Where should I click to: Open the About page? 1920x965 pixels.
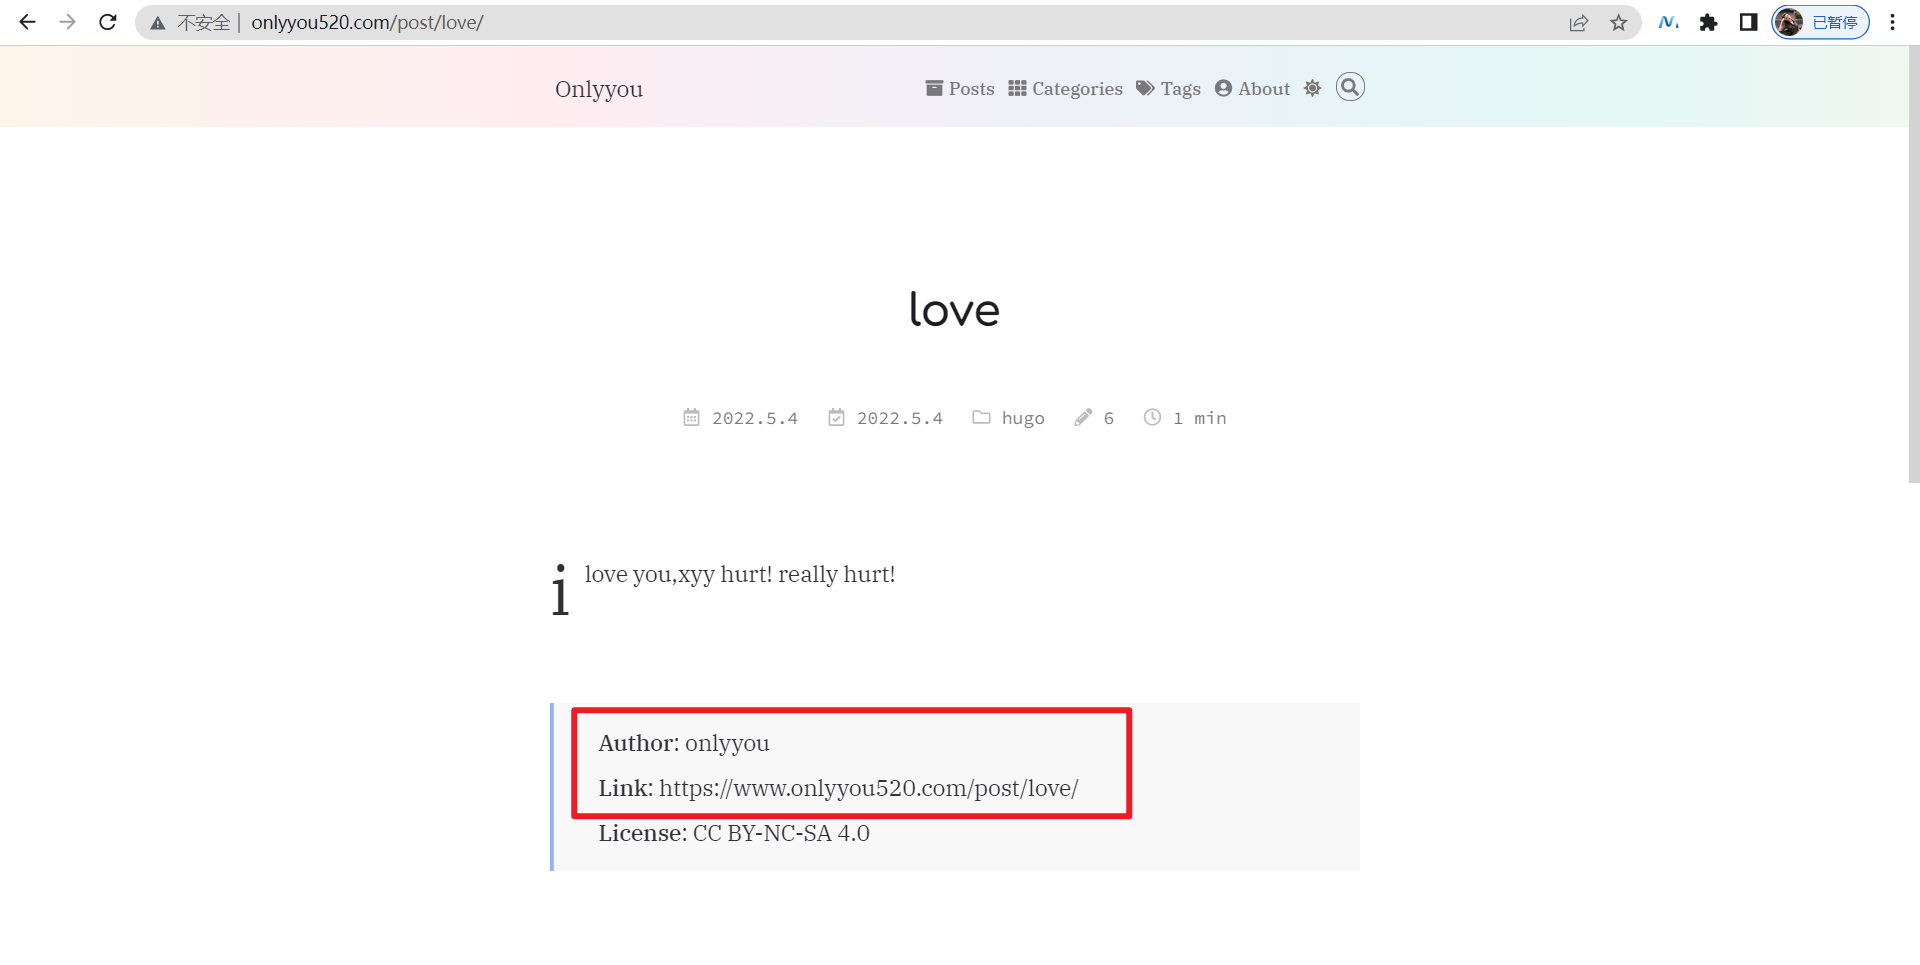click(1252, 89)
